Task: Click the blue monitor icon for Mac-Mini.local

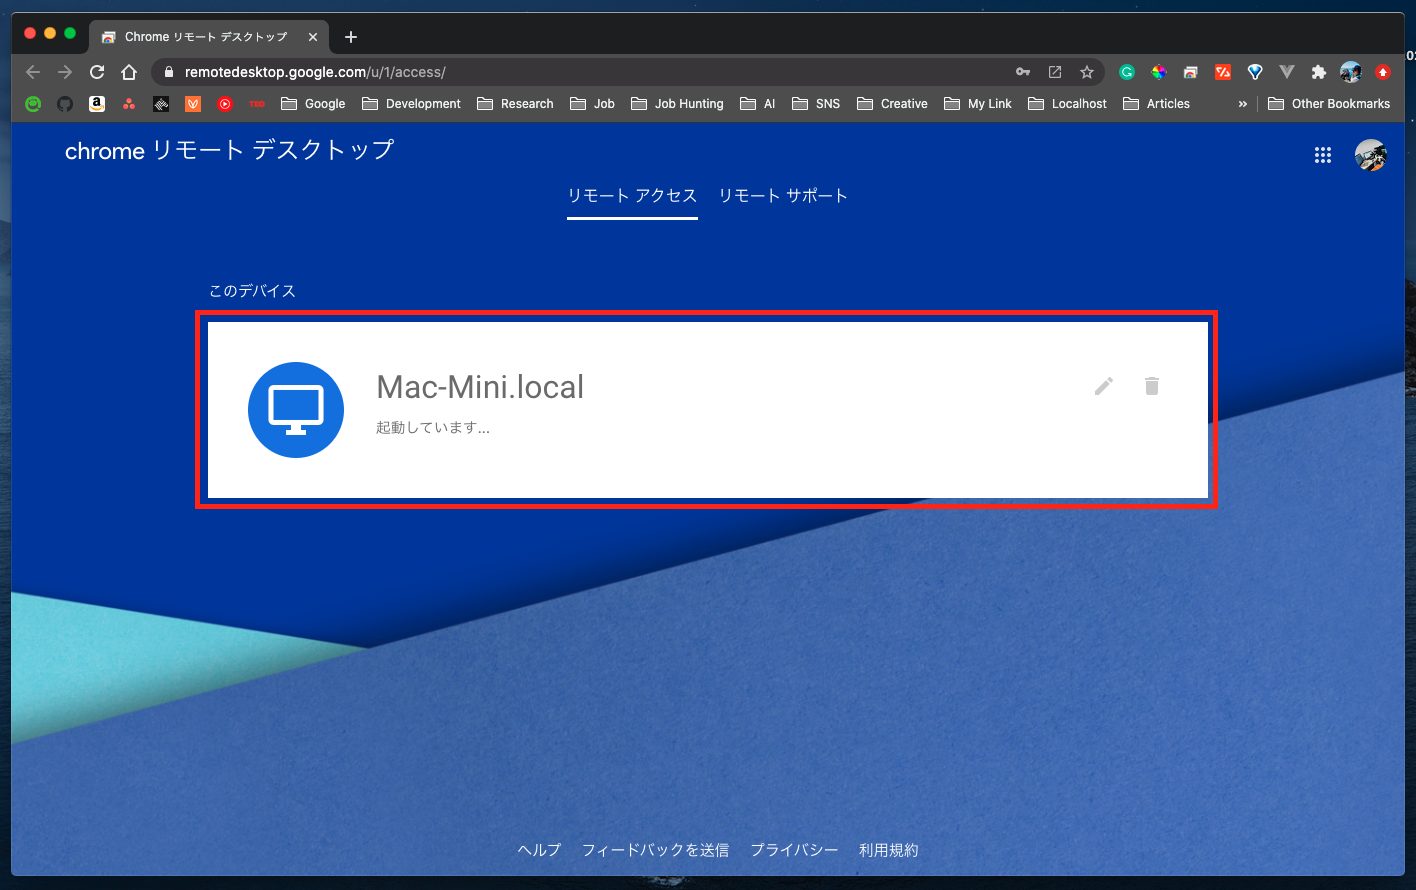Action: pos(296,410)
